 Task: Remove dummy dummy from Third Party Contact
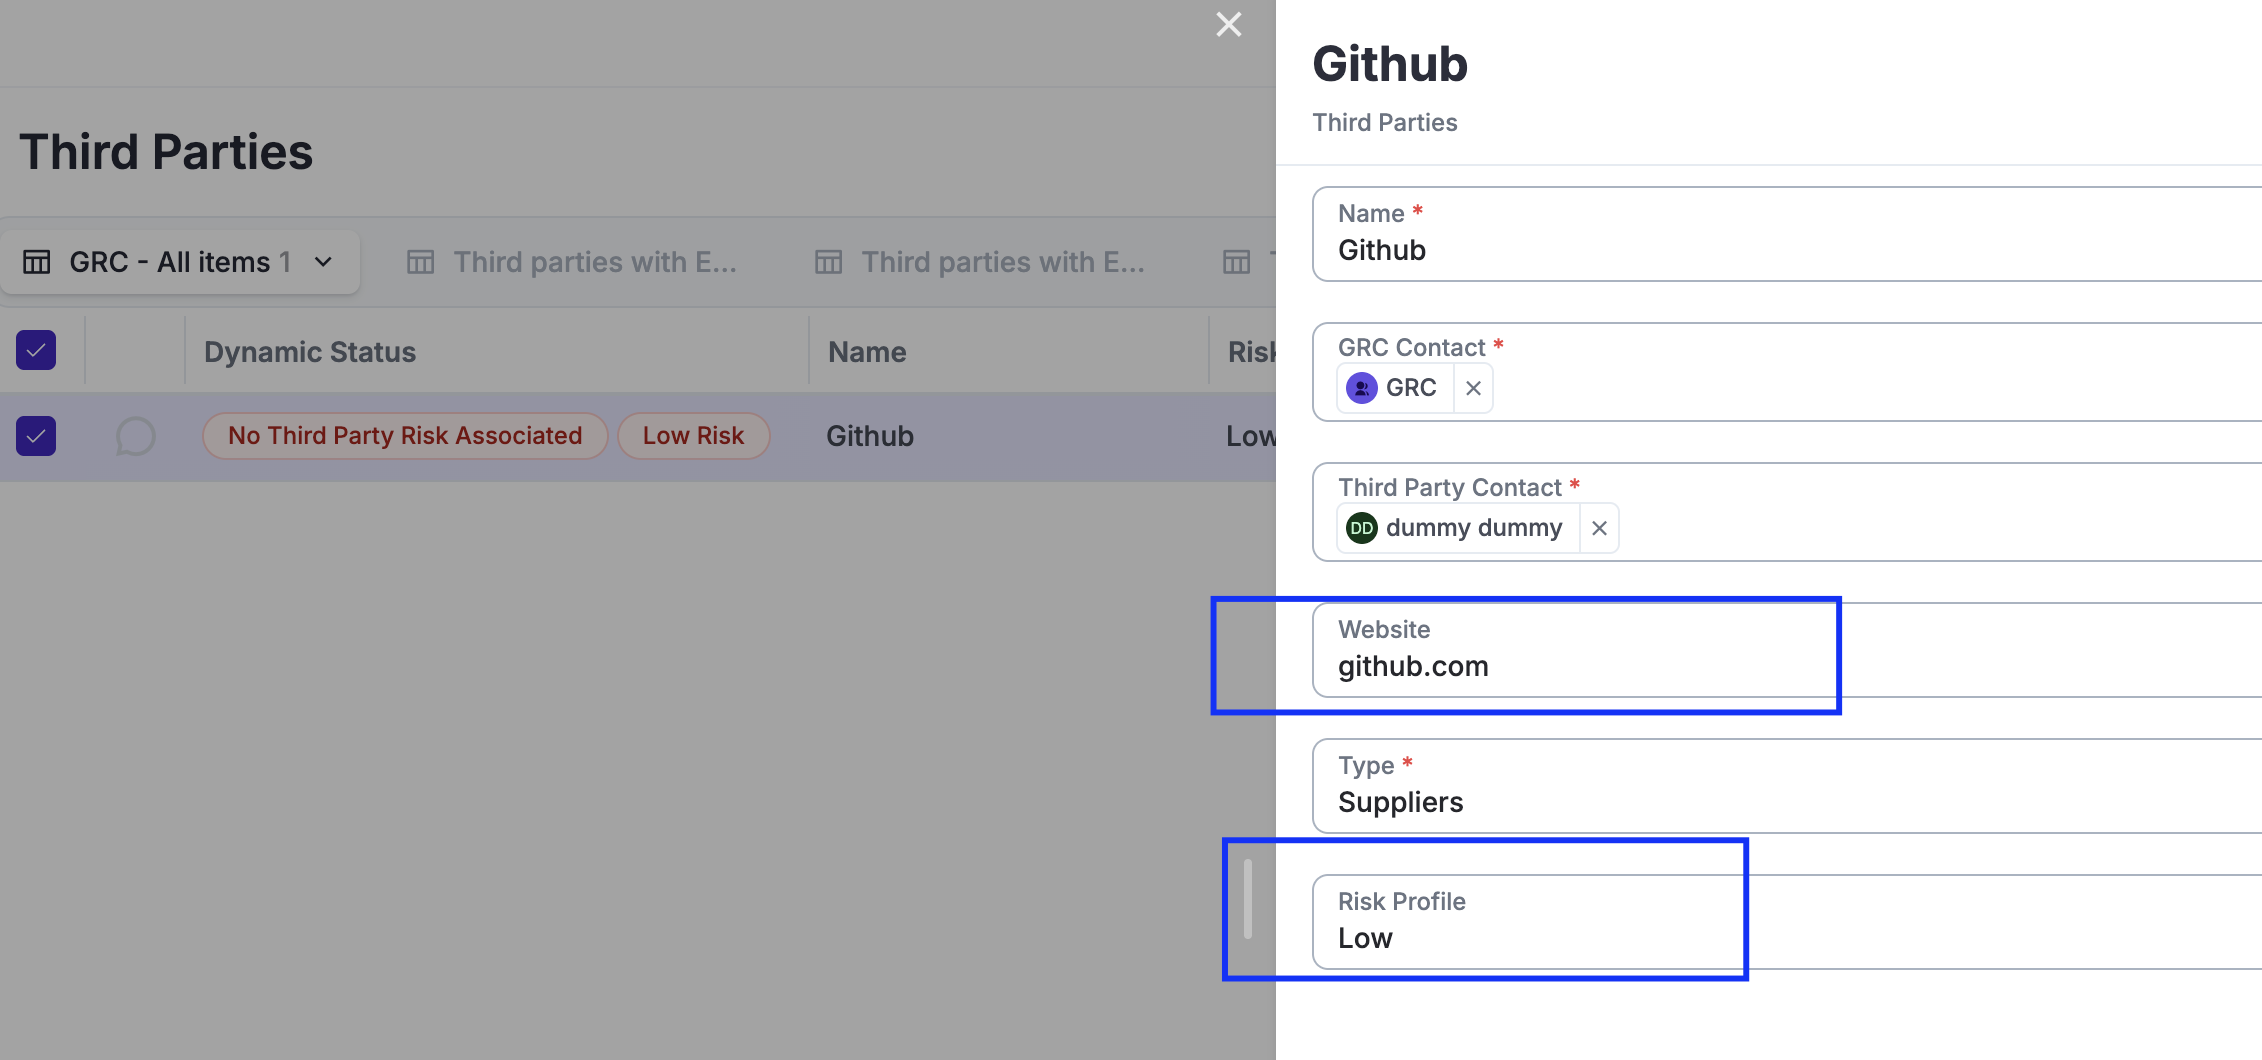click(x=1599, y=528)
